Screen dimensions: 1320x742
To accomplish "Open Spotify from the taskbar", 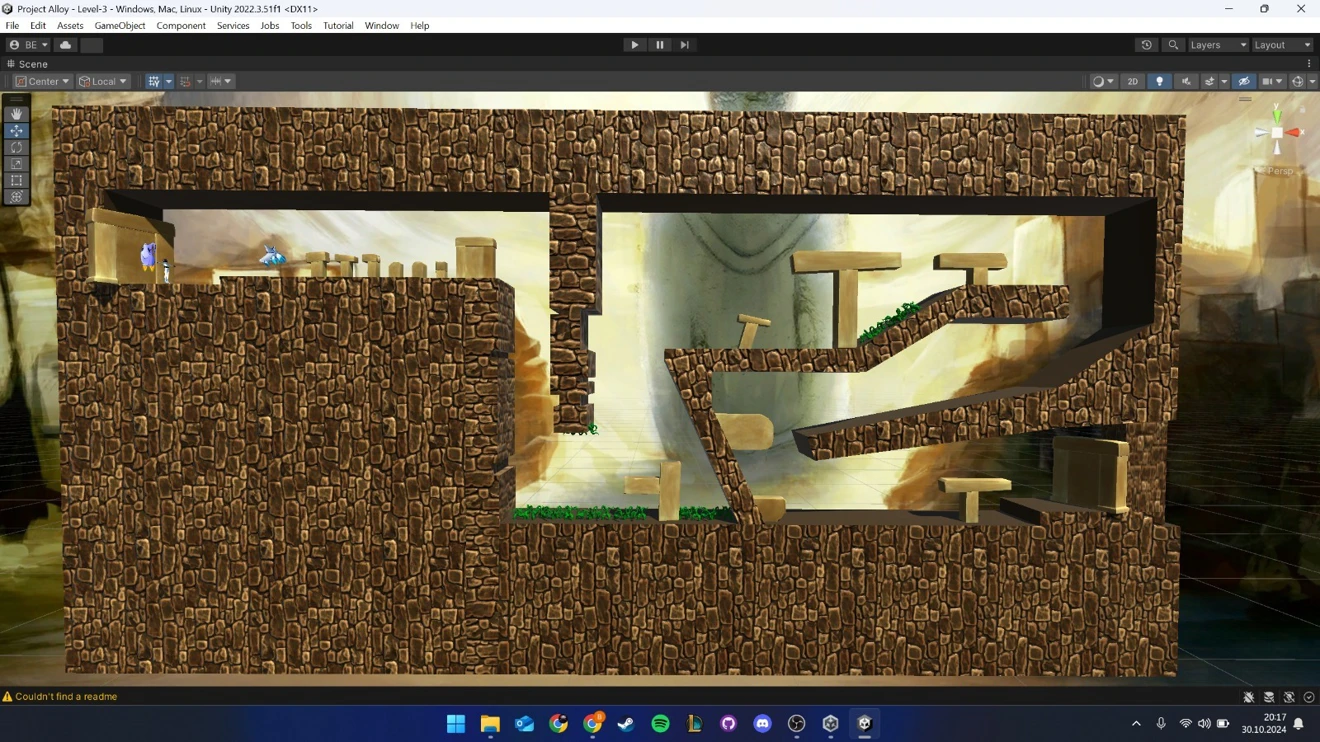I will point(660,724).
